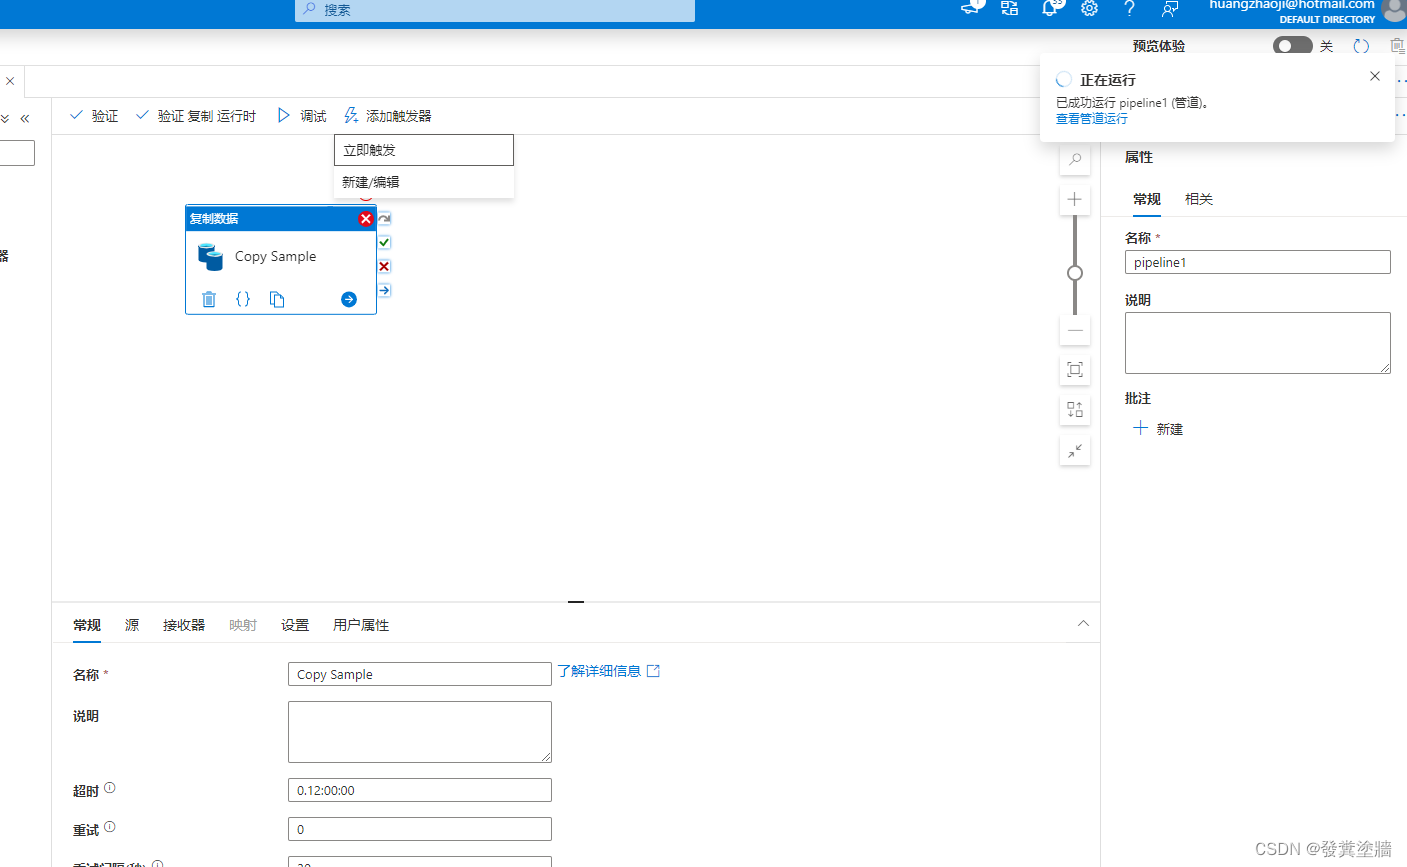
Task: Click pipeline 说明 description textarea
Action: pos(1258,343)
